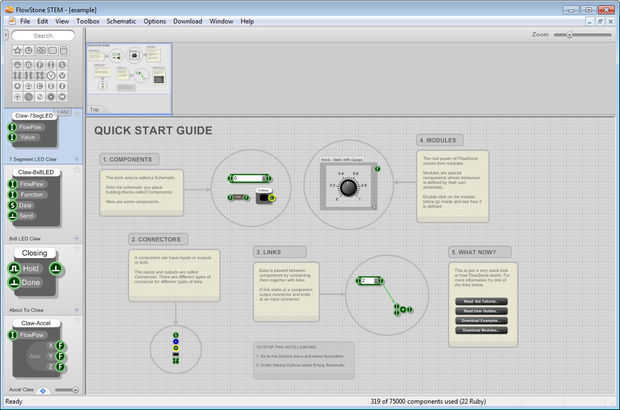Image resolution: width=620 pixels, height=410 pixels.
Task: Expand About To Close info arrow
Action: click(77, 310)
